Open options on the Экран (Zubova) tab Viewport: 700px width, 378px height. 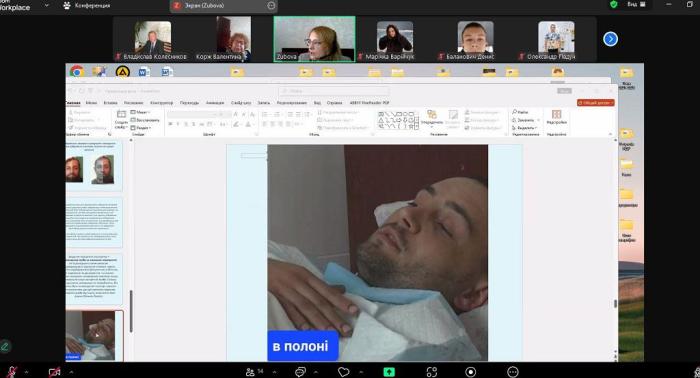click(x=271, y=5)
